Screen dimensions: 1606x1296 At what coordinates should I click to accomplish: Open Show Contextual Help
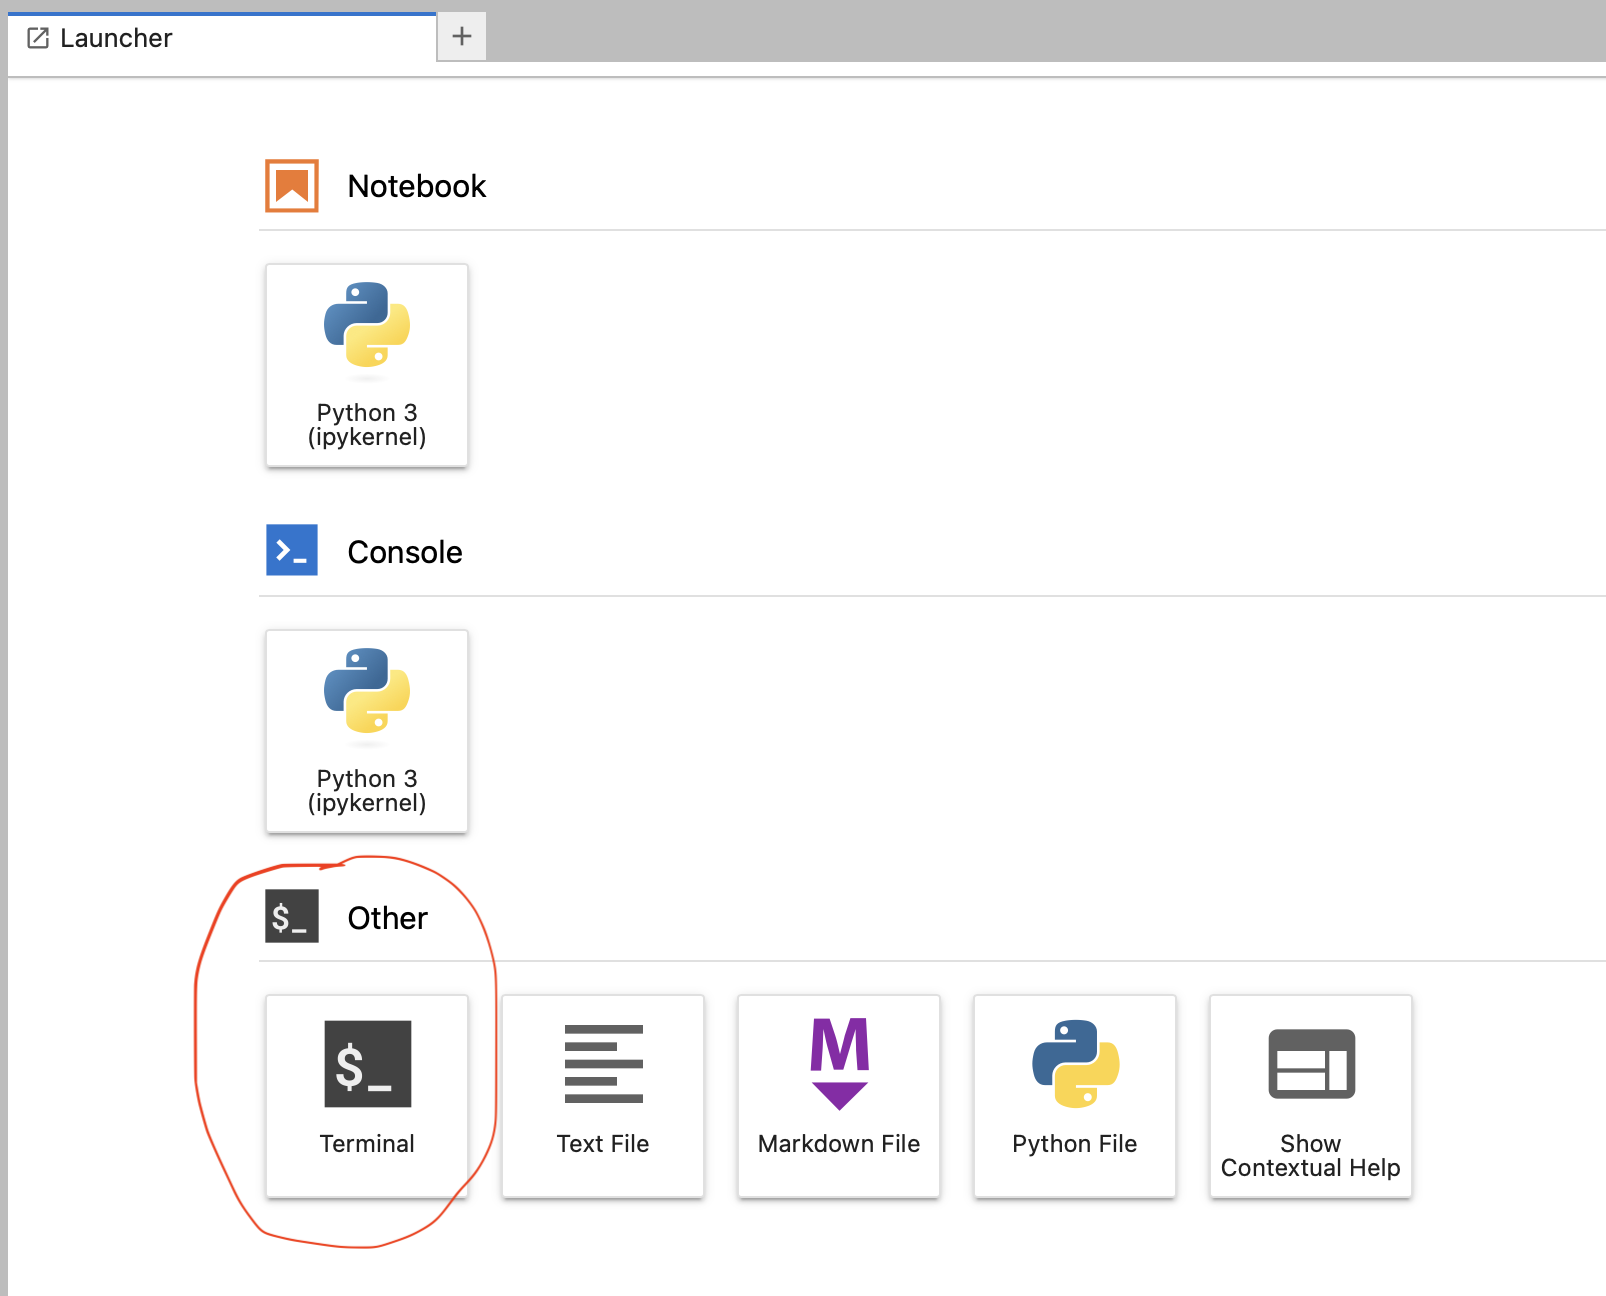click(1310, 1095)
